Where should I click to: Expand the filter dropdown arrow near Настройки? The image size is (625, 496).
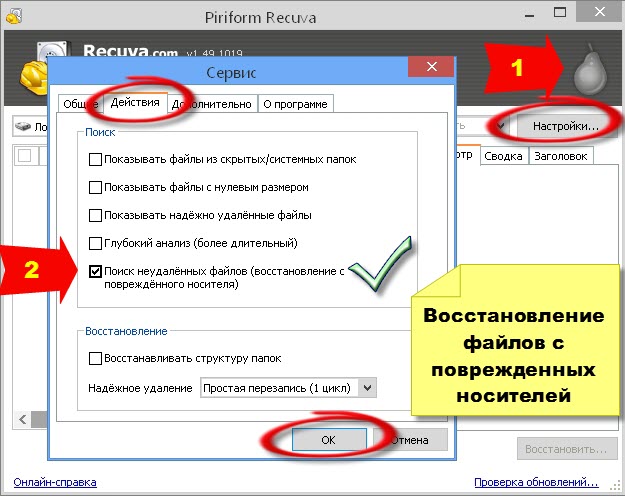coord(501,126)
